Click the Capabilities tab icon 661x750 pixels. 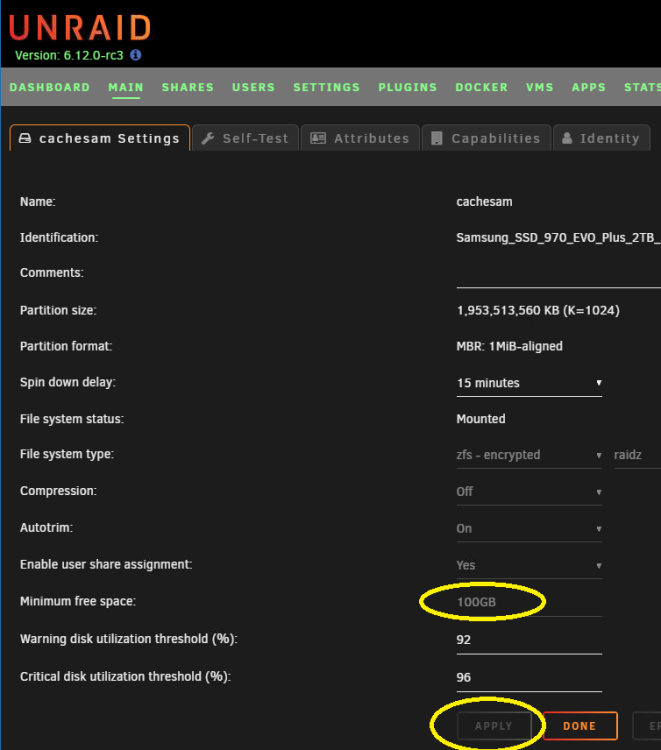click(437, 139)
